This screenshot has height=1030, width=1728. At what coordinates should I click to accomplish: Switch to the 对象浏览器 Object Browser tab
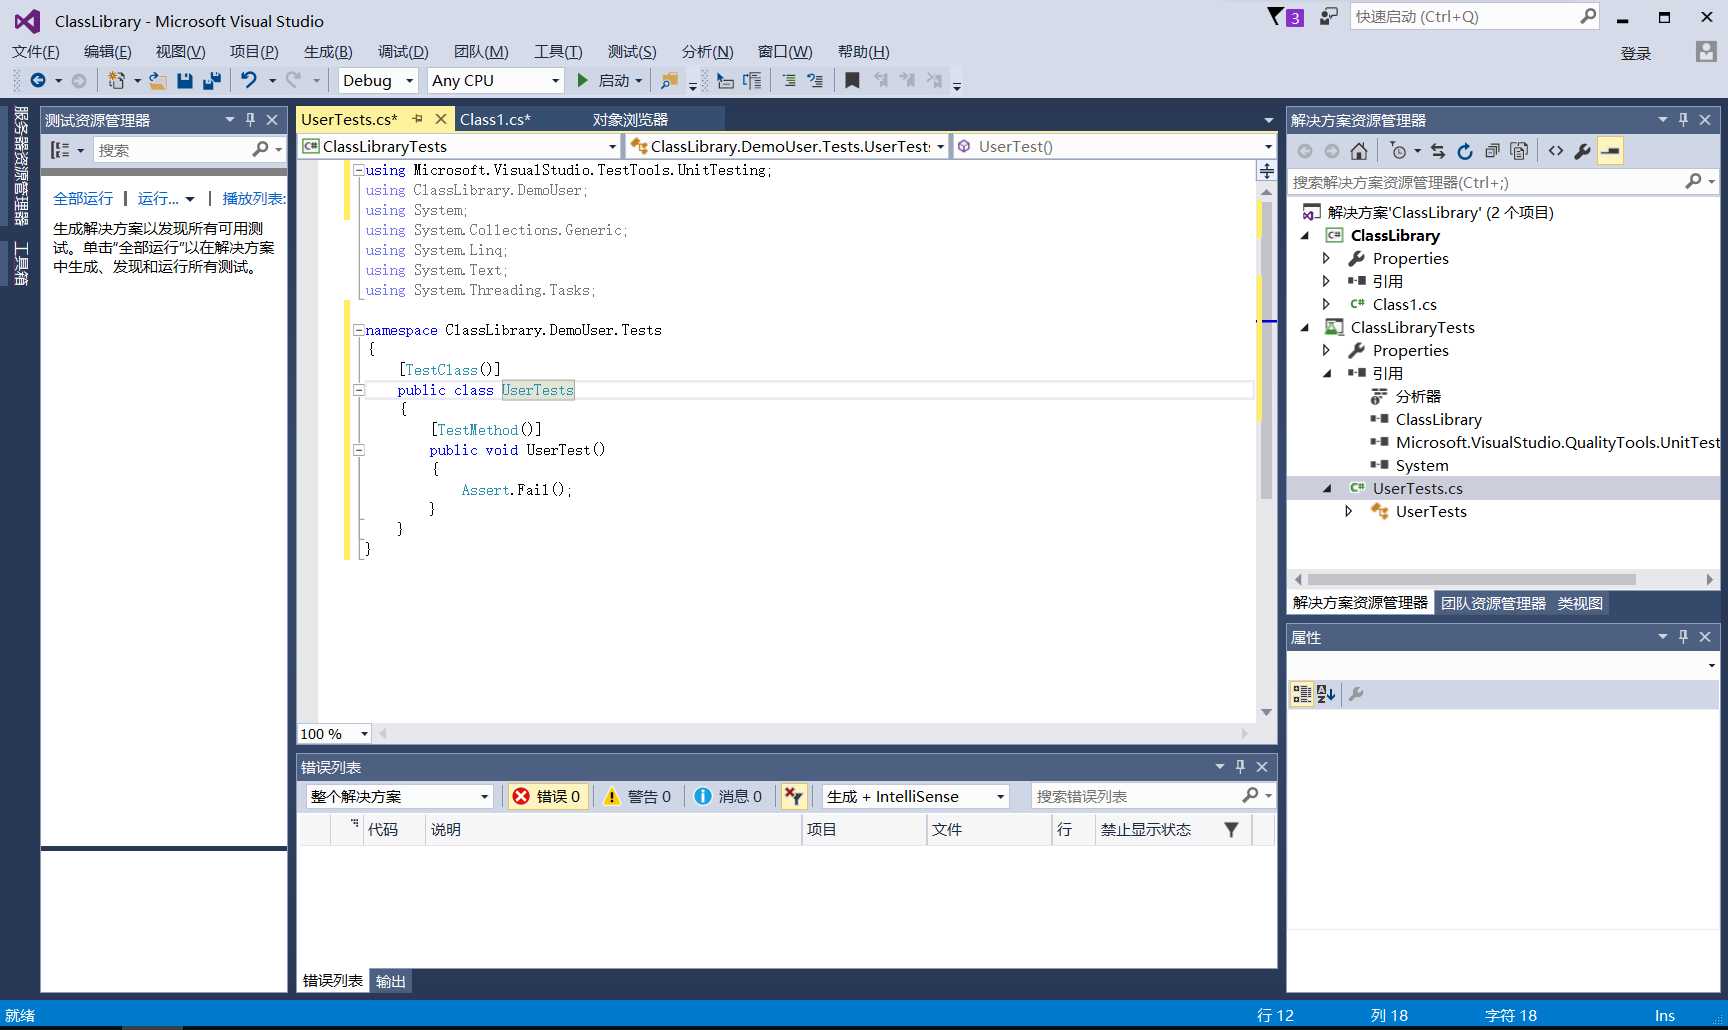click(x=630, y=119)
